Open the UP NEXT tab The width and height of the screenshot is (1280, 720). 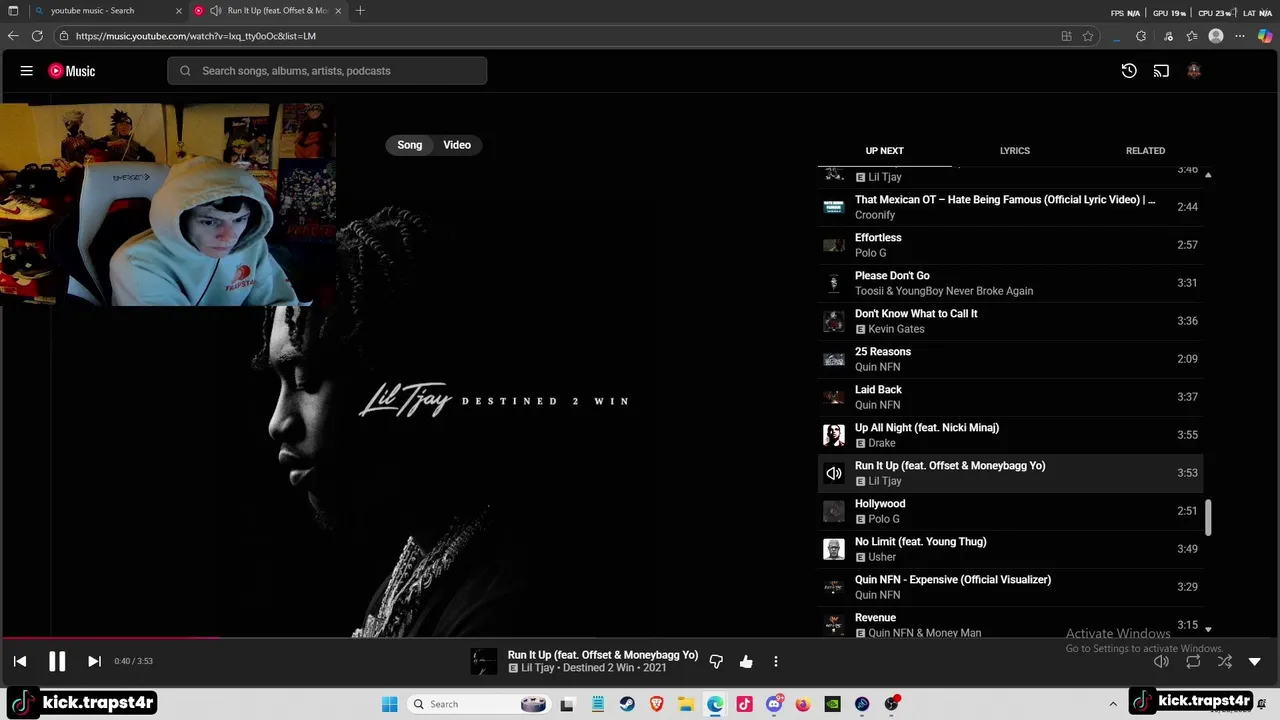[x=884, y=151]
